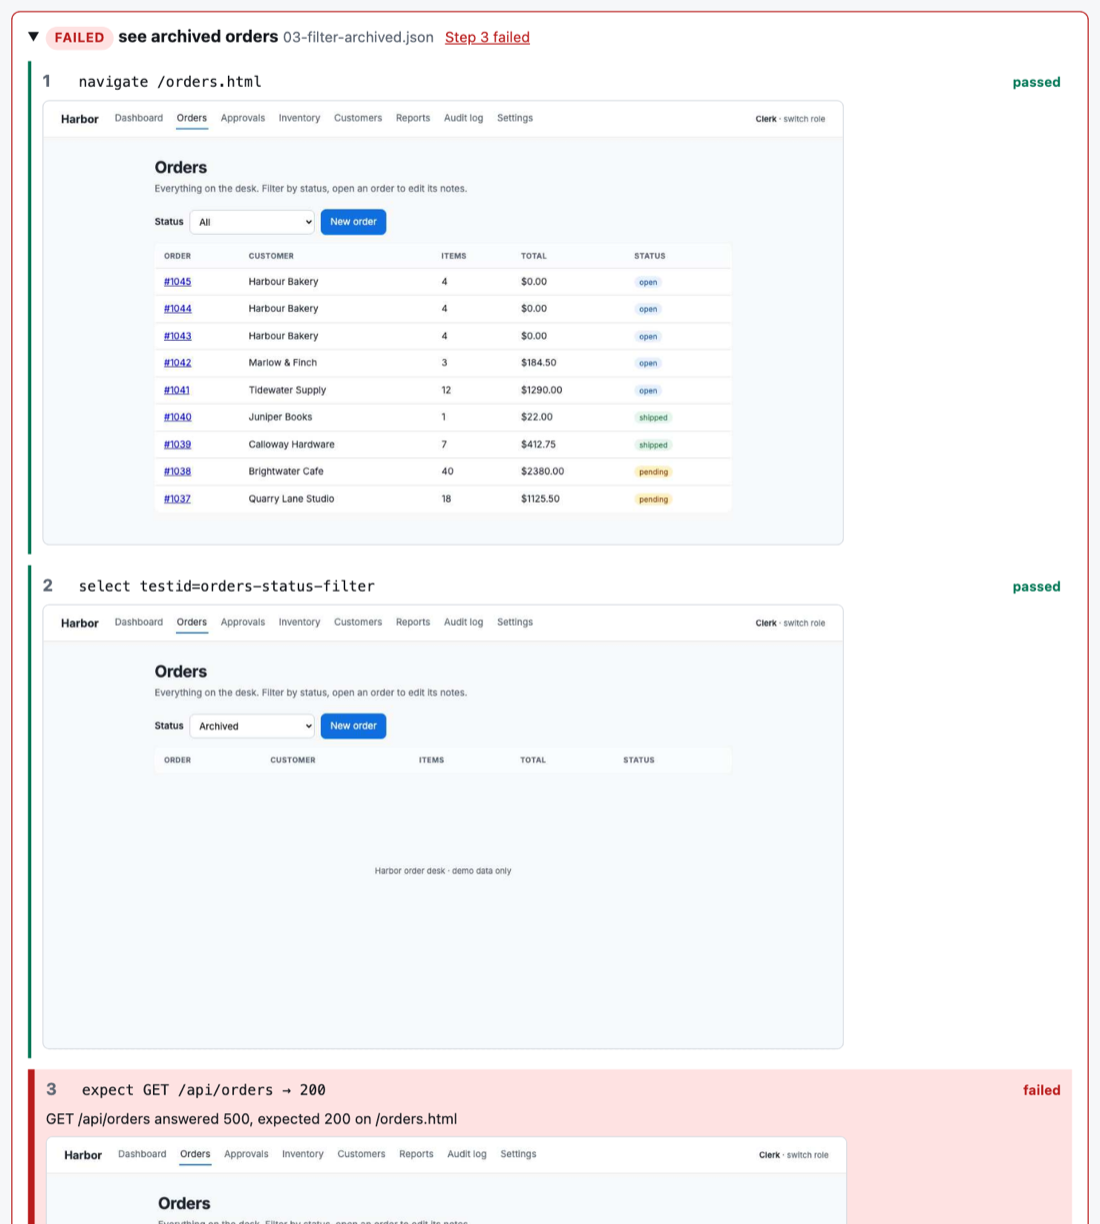Select Reports tab in step 1 screenshot

pos(413,118)
